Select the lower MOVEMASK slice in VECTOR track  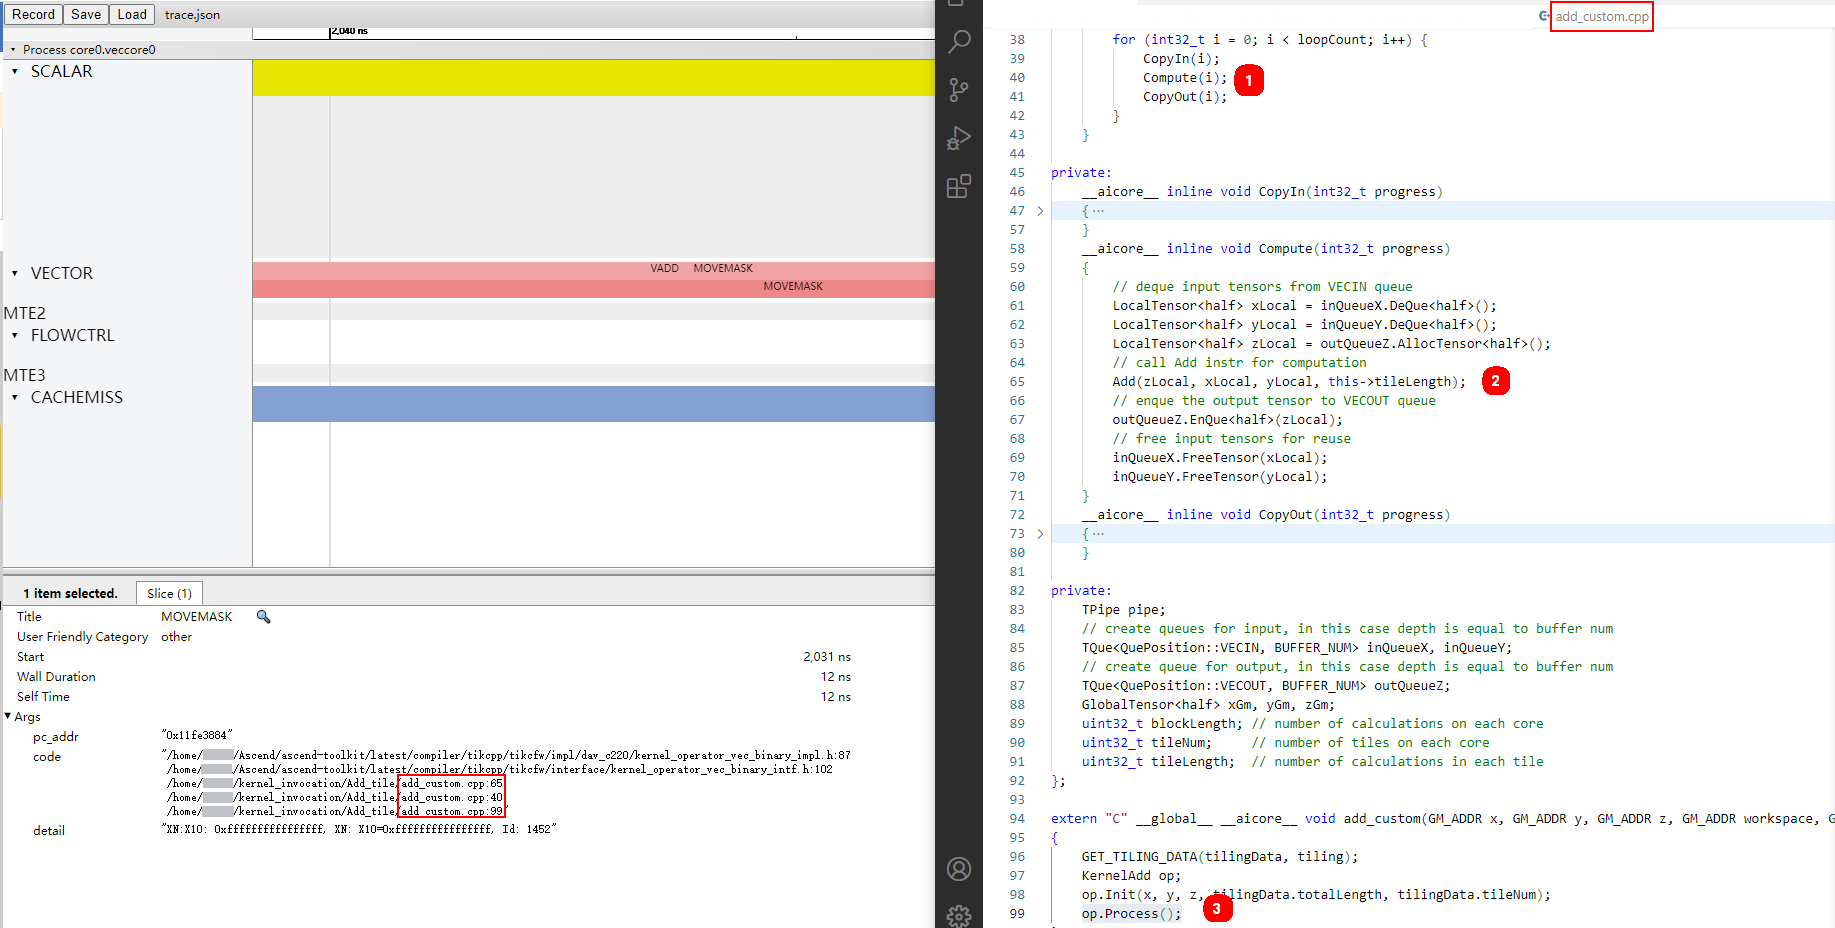click(793, 286)
